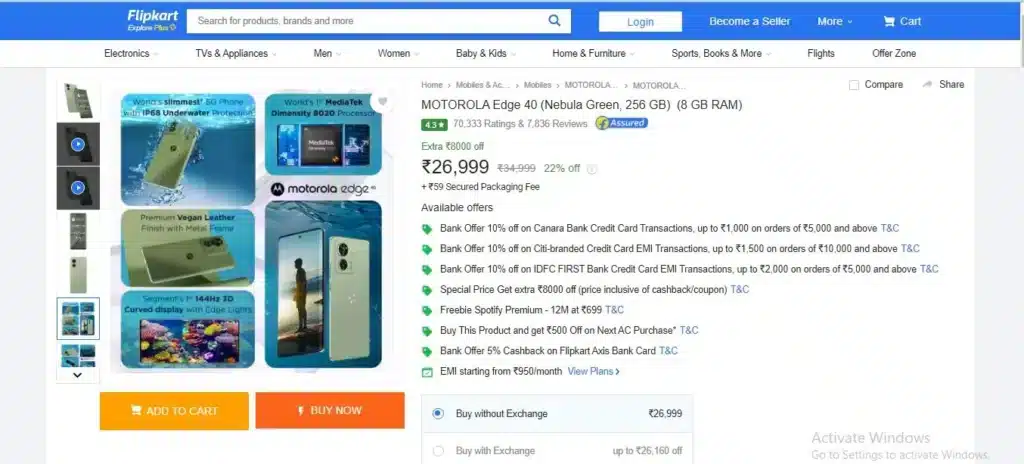Click the Share arrow icon
Viewport: 1024px width, 464px height.
click(x=927, y=84)
